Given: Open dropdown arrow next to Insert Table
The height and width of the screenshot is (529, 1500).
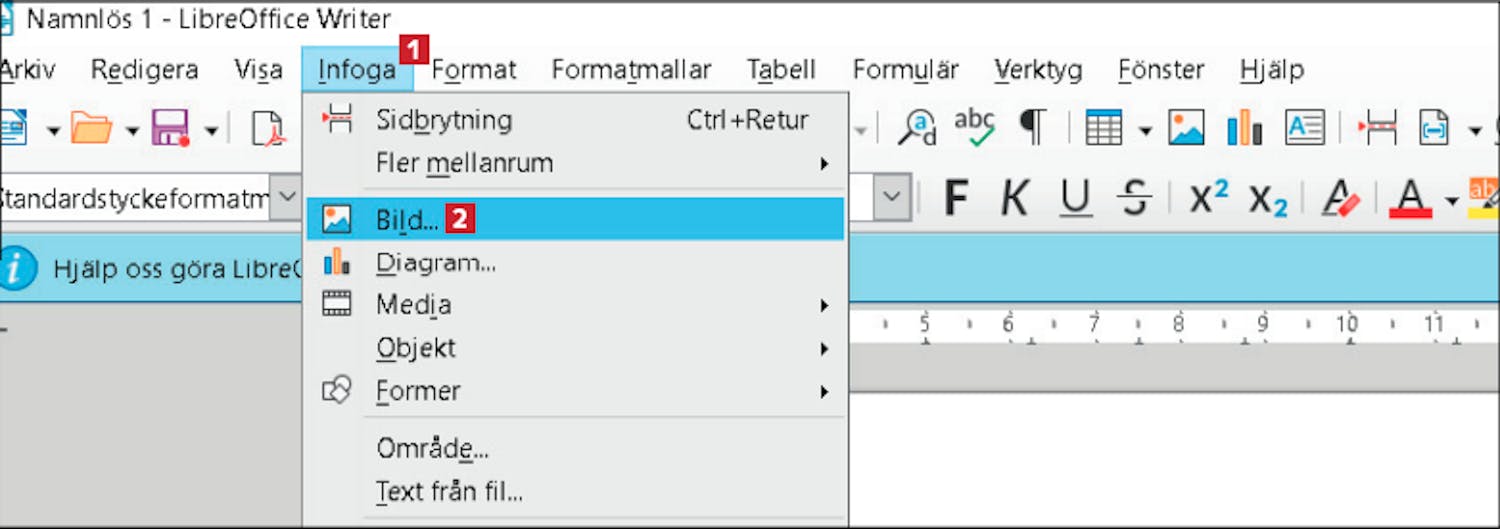Looking at the screenshot, I should (1144, 130).
